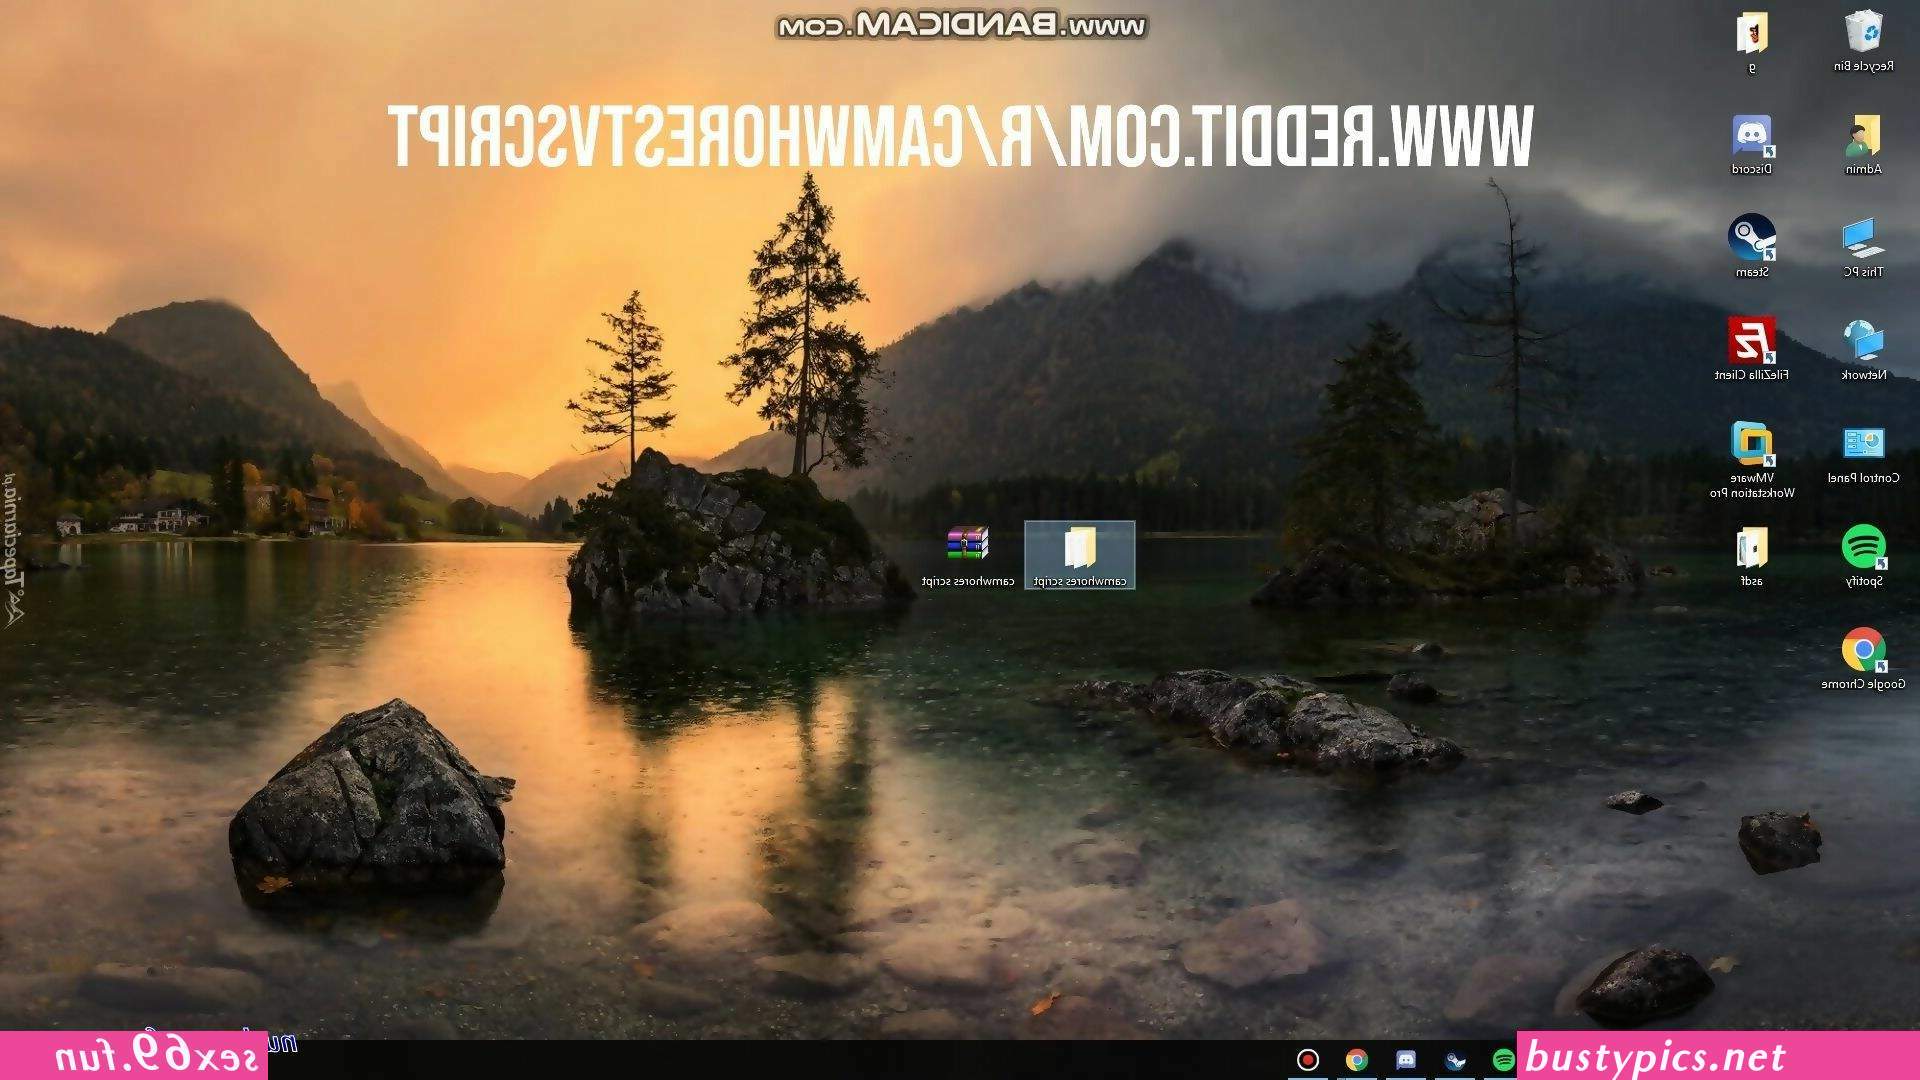The width and height of the screenshot is (1920, 1080).
Task: Open Bandicam recorder from the taskbar
Action: [x=1308, y=1060]
